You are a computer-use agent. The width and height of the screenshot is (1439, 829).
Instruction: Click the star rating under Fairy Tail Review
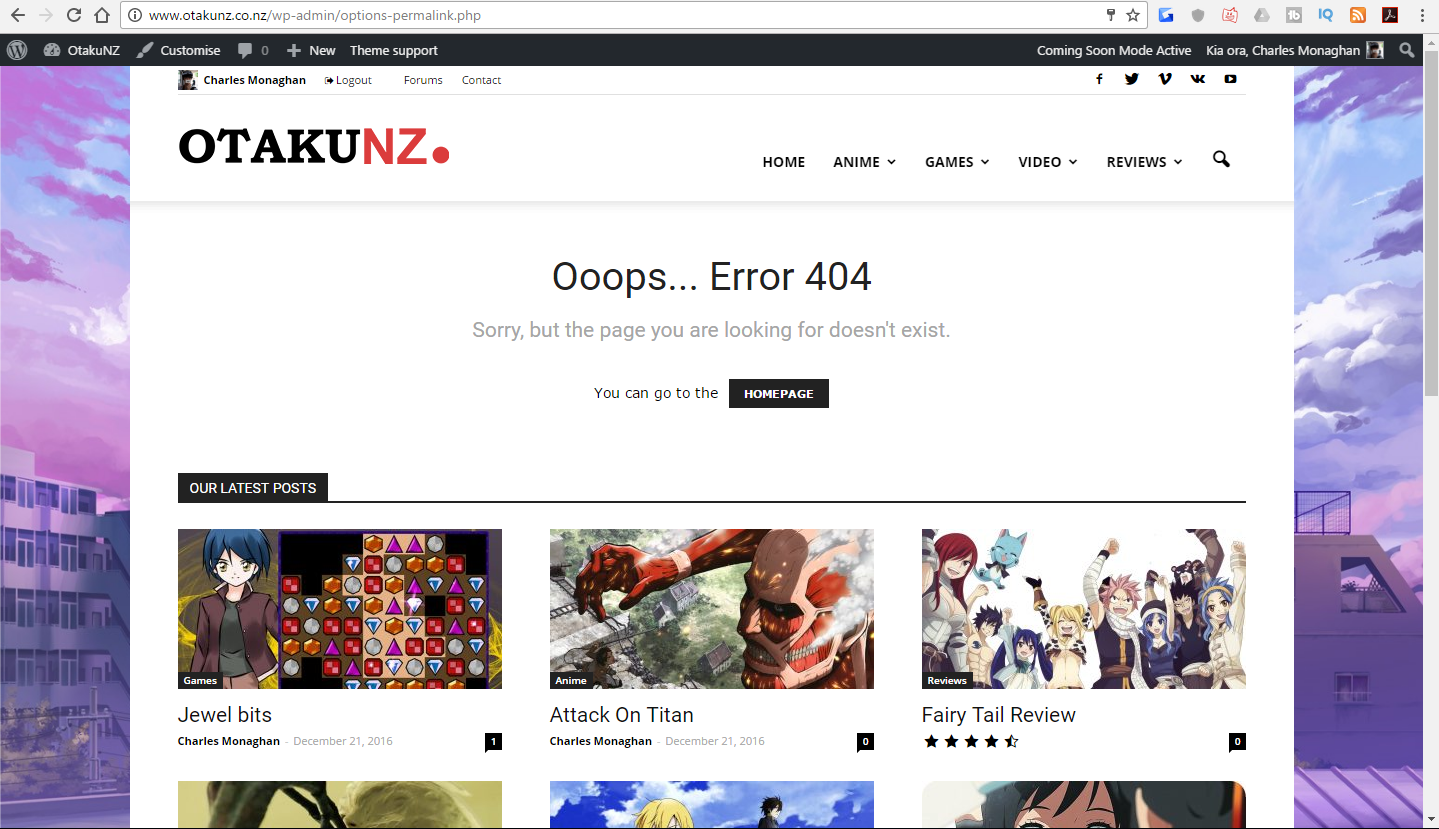[x=971, y=741]
